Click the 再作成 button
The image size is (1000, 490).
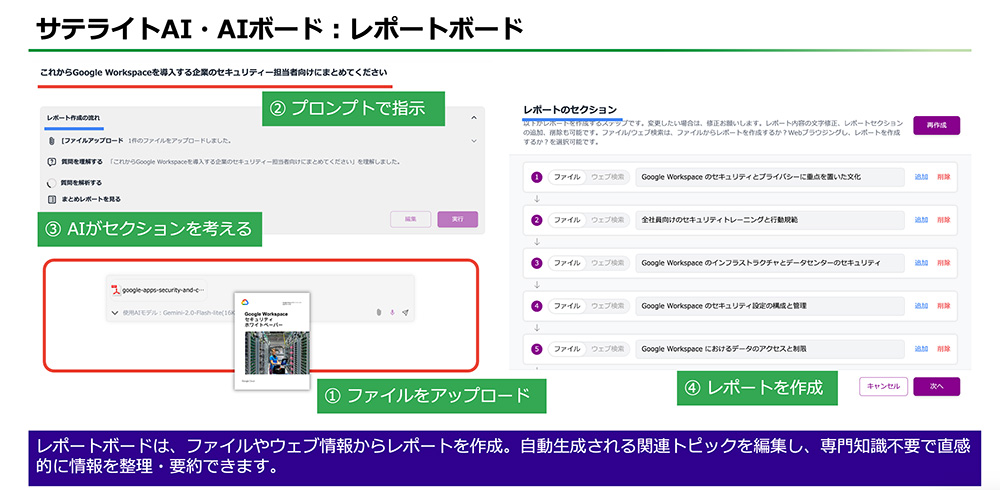coord(936,126)
